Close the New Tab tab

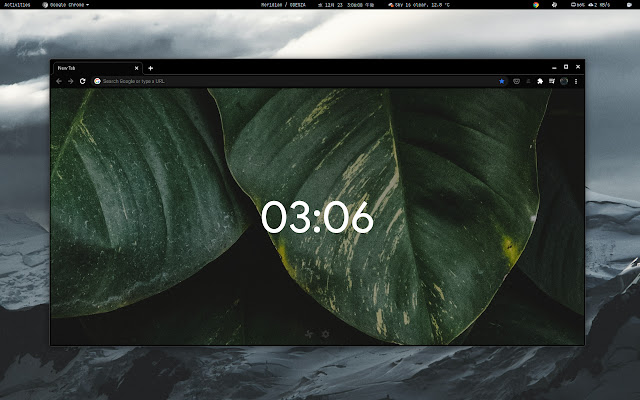click(x=136, y=67)
